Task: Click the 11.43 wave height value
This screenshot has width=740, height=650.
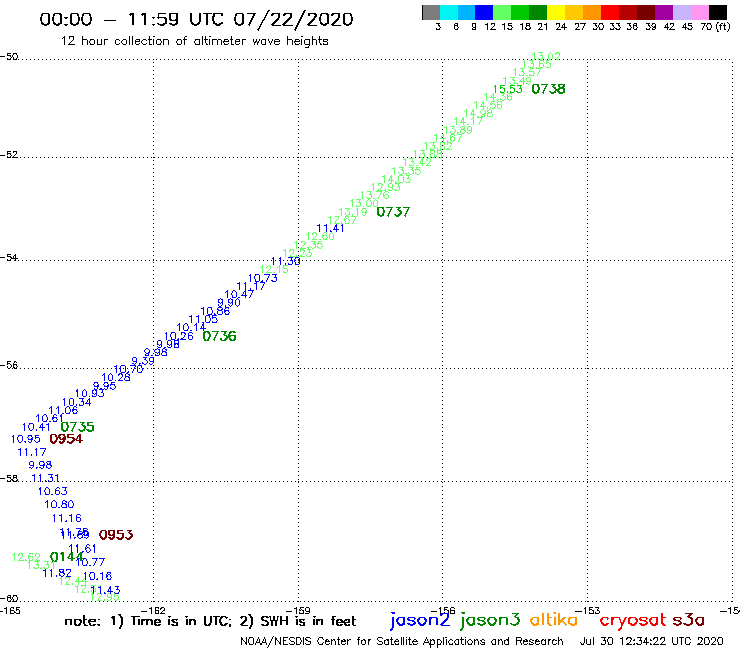Action: pyautogui.click(x=105, y=591)
